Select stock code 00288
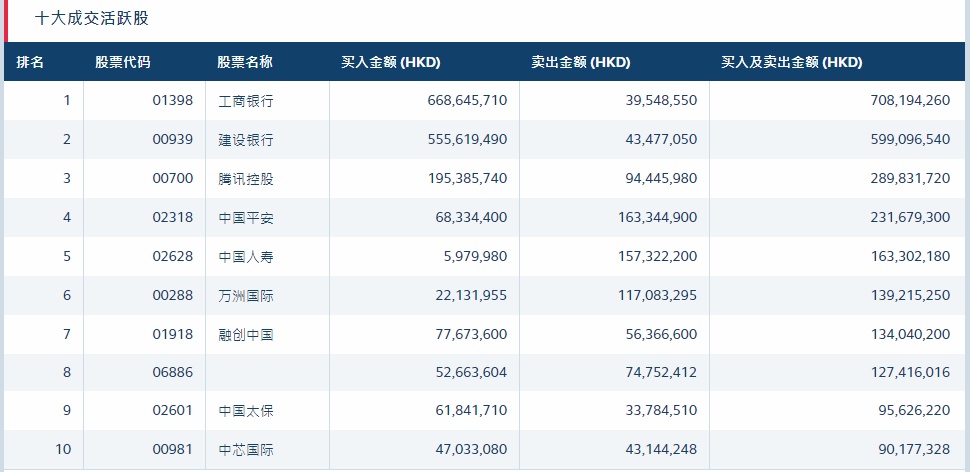This screenshot has height=472, width=970. [173, 295]
